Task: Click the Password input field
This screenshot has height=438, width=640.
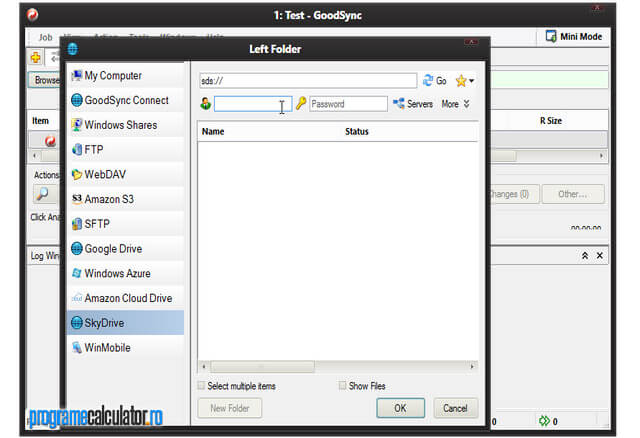Action: (348, 104)
